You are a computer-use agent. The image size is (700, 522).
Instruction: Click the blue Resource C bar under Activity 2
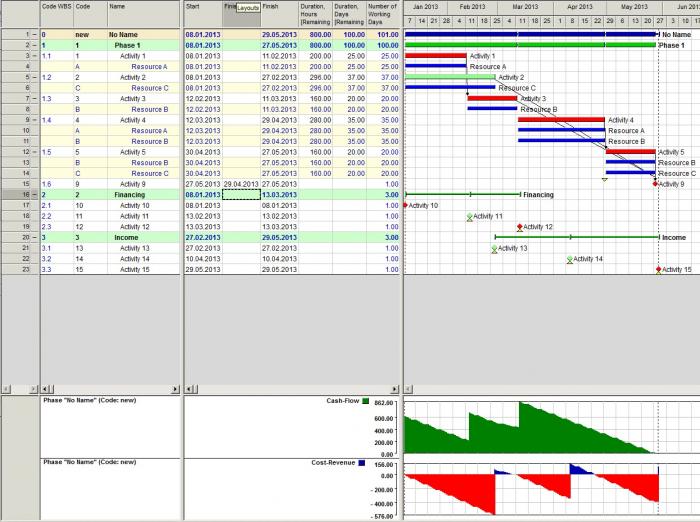coord(450,88)
